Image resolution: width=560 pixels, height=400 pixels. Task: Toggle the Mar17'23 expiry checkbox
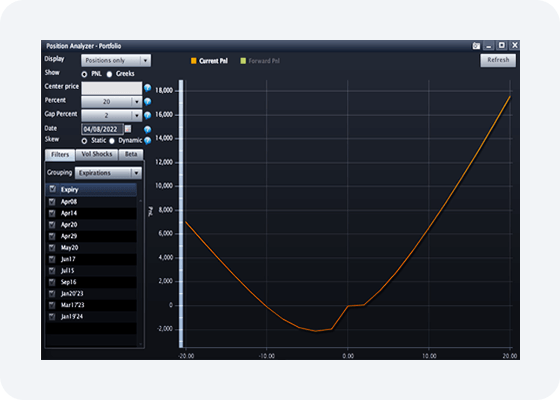[x=52, y=305]
